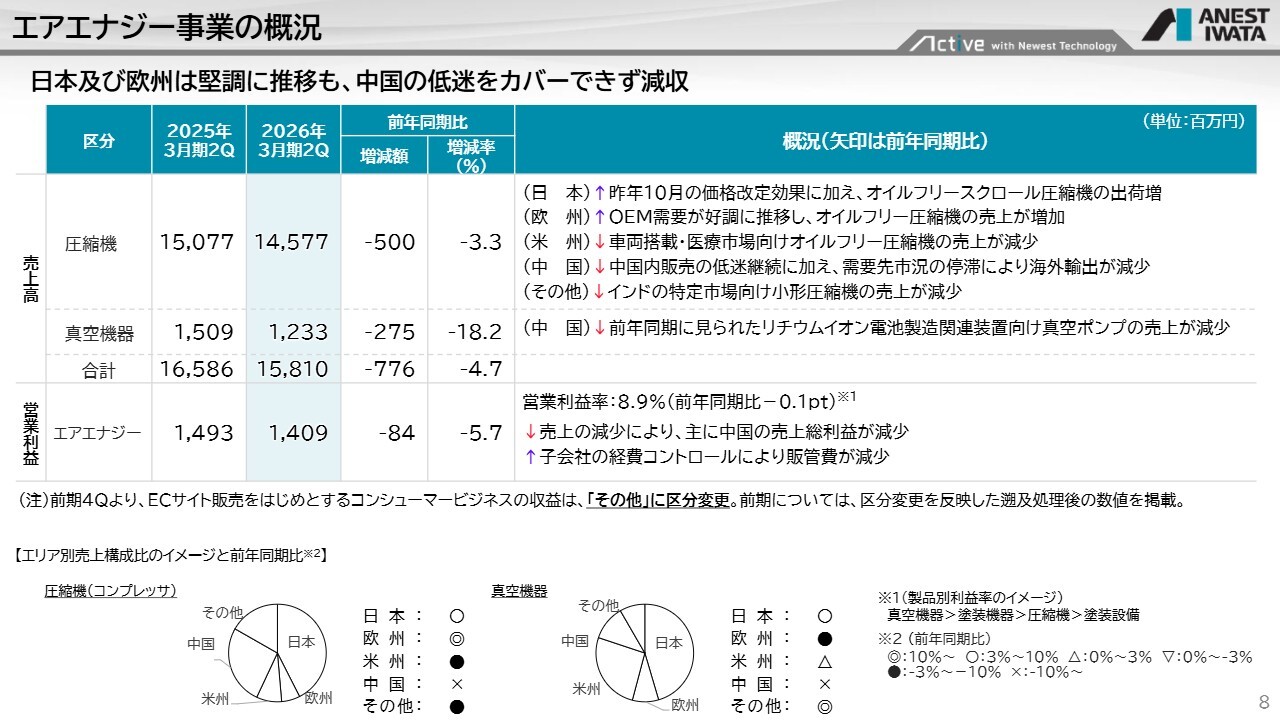The height and width of the screenshot is (720, 1280).
Task: Click the × mark beside compressor 中国
Action: tap(456, 684)
